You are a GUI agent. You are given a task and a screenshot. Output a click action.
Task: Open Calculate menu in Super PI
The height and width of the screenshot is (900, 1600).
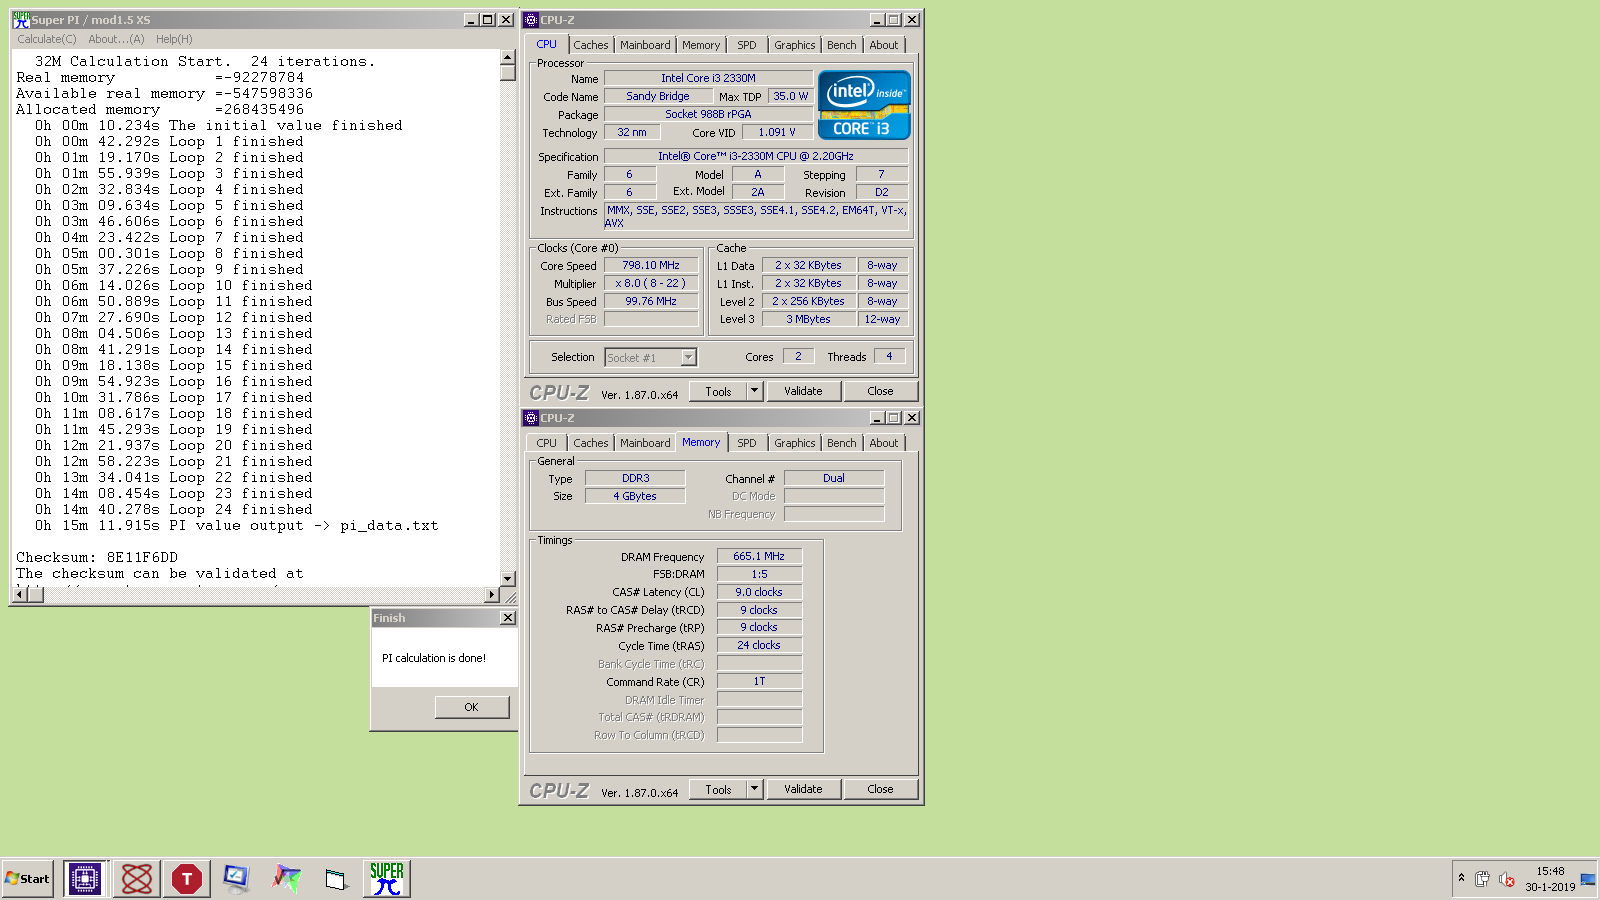(46, 39)
